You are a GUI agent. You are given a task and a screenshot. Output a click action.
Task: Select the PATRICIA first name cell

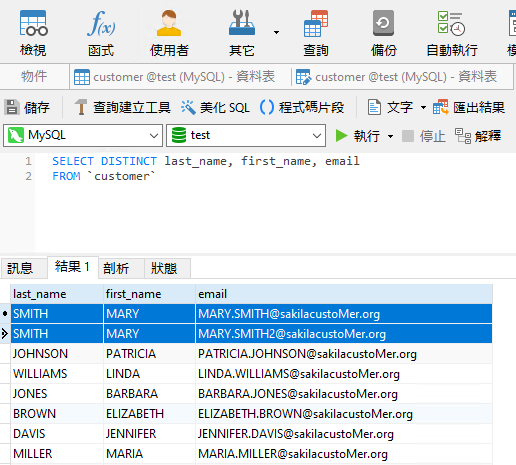149,354
